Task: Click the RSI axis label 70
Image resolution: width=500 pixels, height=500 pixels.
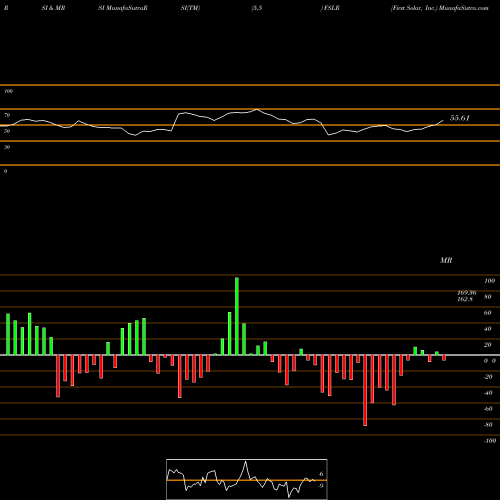Action: pos(7,115)
